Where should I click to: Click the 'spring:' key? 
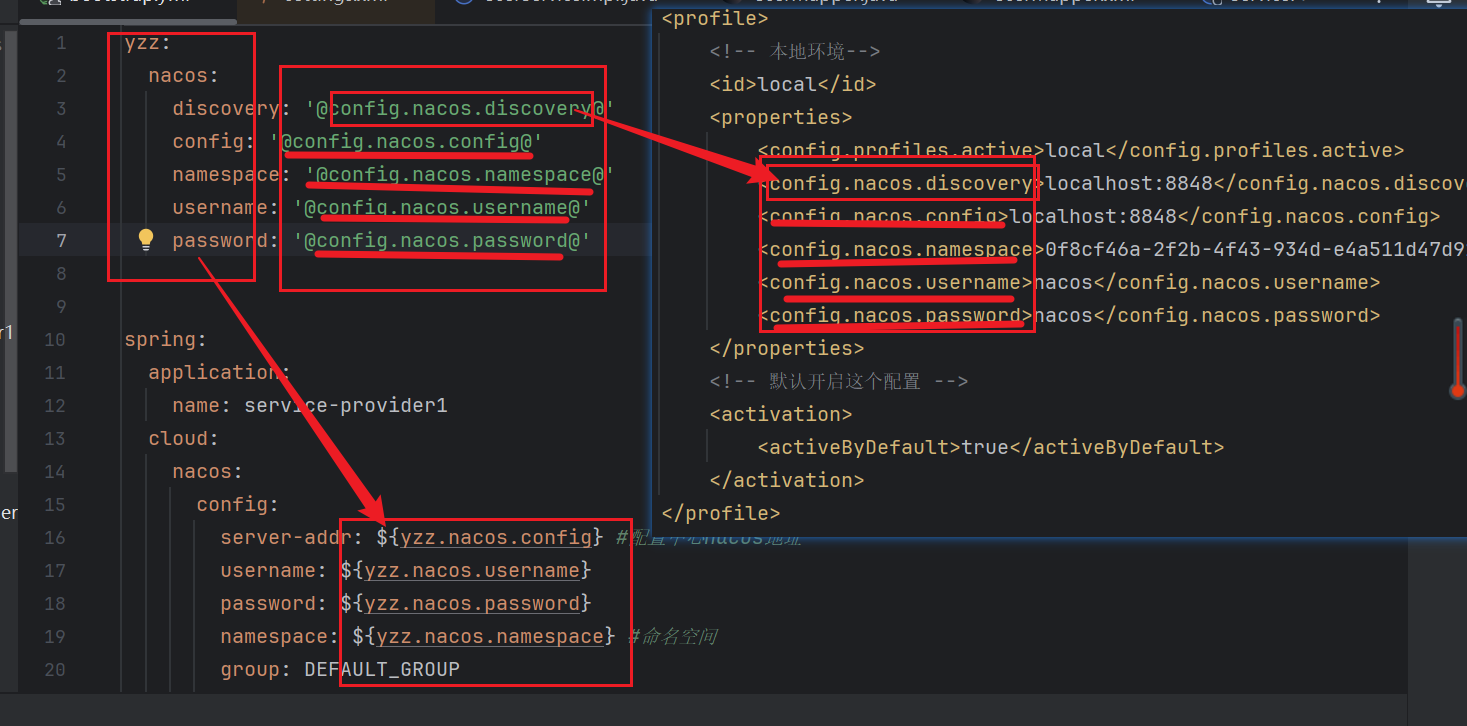coord(166,340)
